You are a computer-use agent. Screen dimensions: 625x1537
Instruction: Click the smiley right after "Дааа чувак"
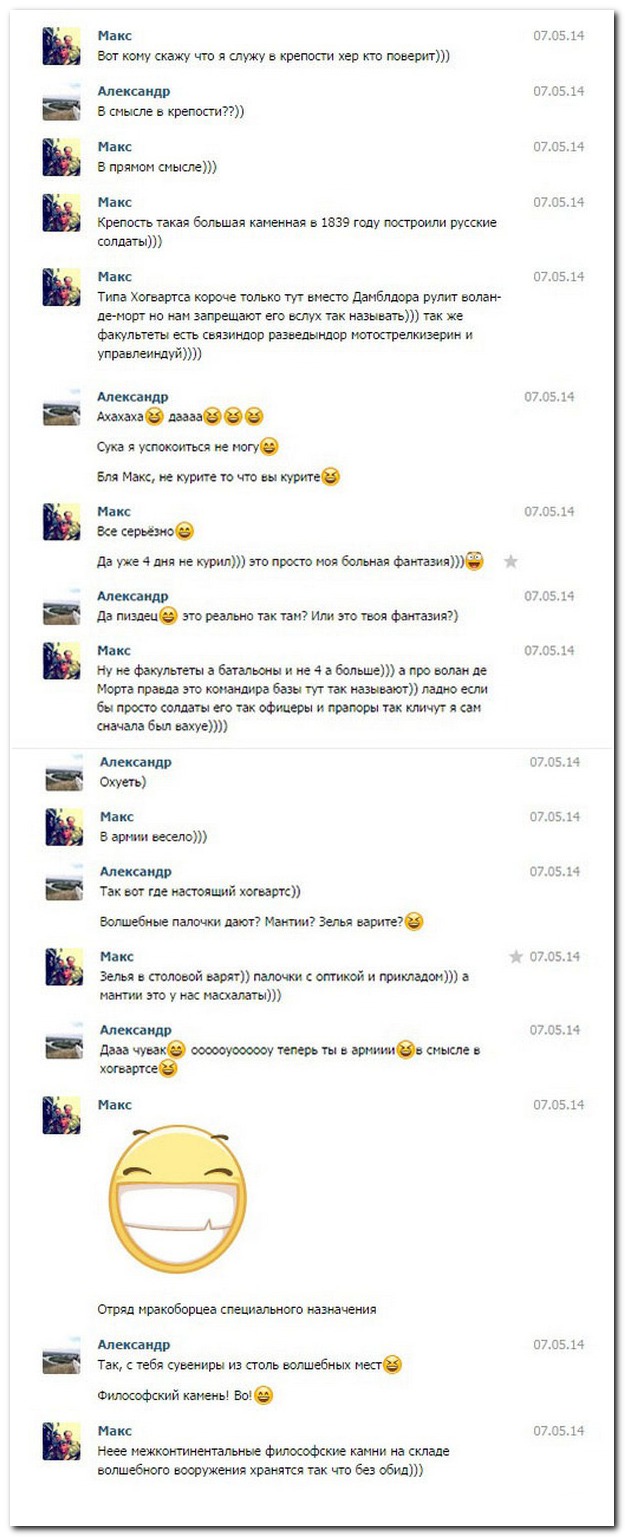click(x=177, y=1050)
